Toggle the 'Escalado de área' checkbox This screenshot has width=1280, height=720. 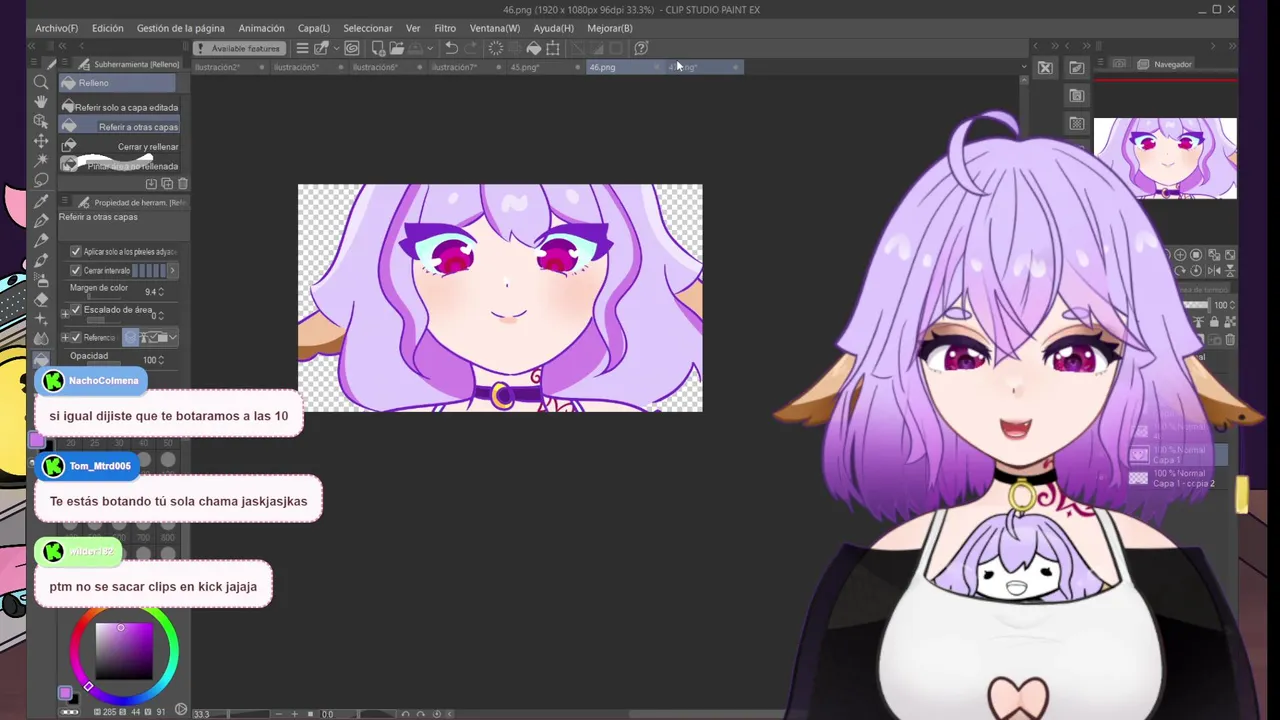pos(76,310)
